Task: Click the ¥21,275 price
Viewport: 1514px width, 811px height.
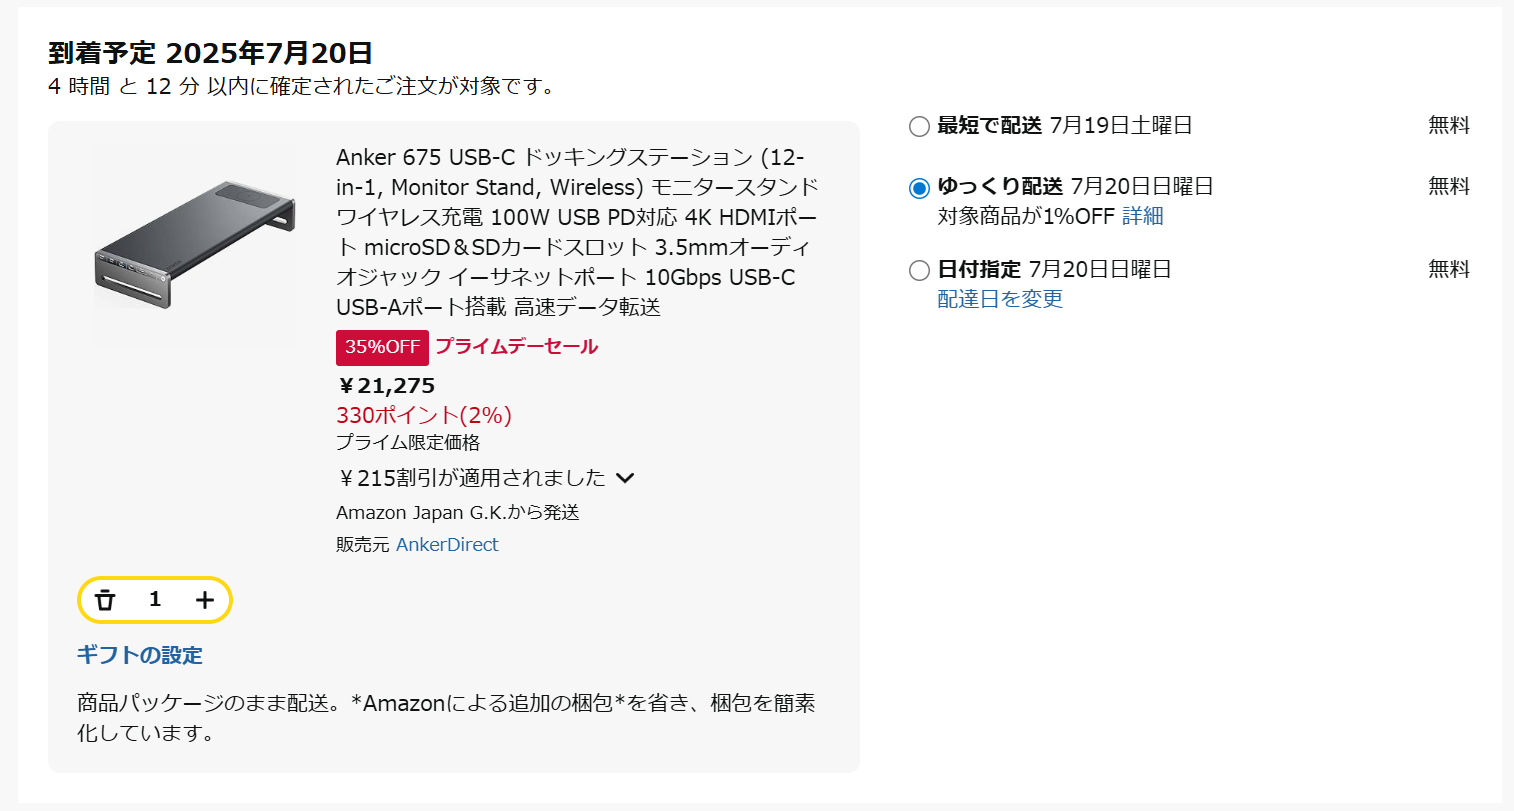Action: (x=386, y=386)
